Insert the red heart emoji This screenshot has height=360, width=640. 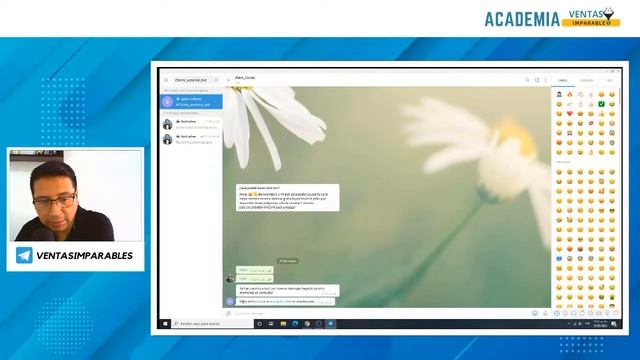click(x=570, y=113)
